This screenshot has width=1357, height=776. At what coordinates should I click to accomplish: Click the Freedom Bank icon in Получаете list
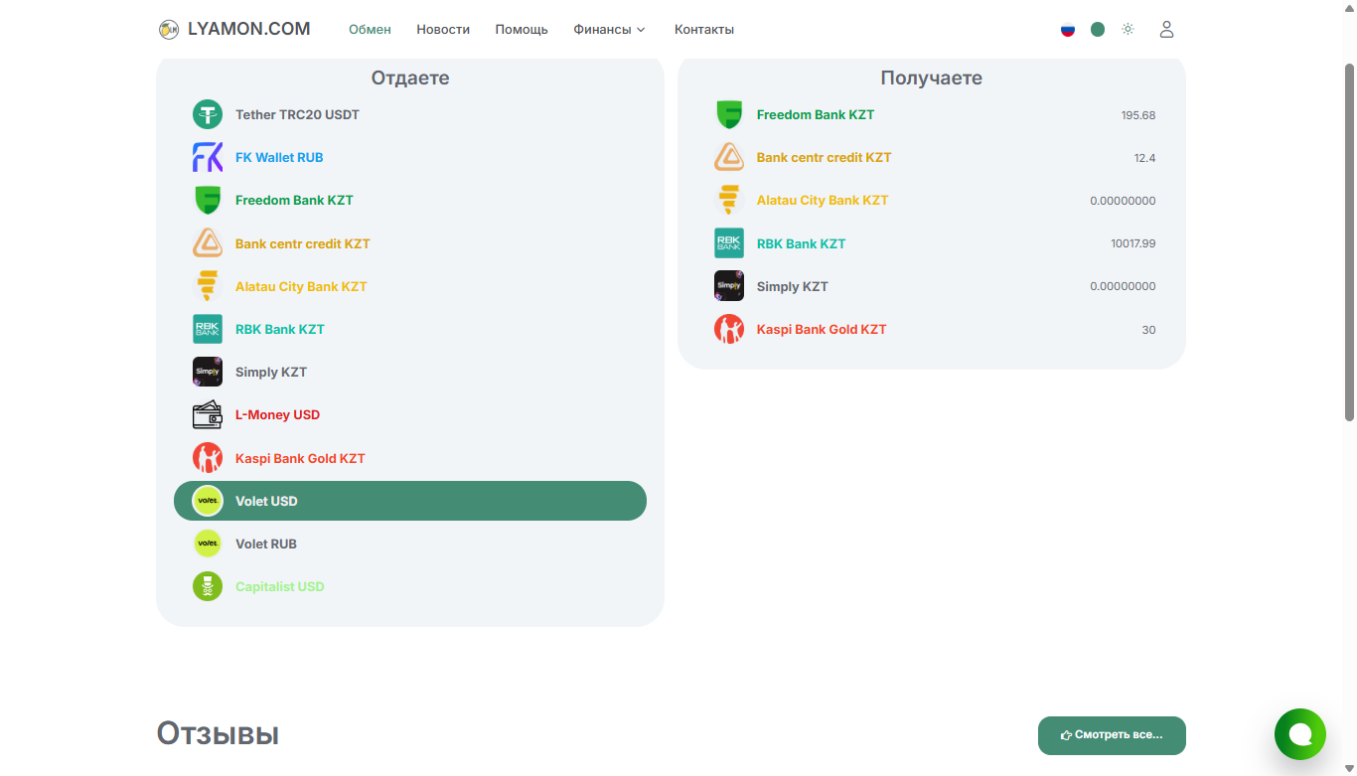click(729, 115)
